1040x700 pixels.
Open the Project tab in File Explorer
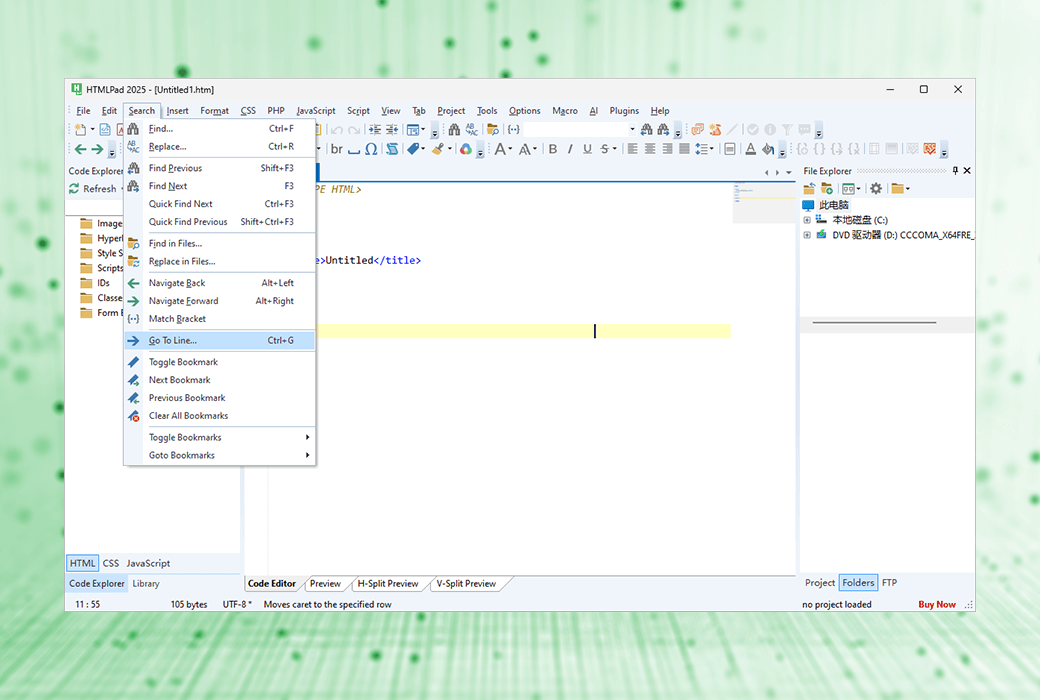820,583
